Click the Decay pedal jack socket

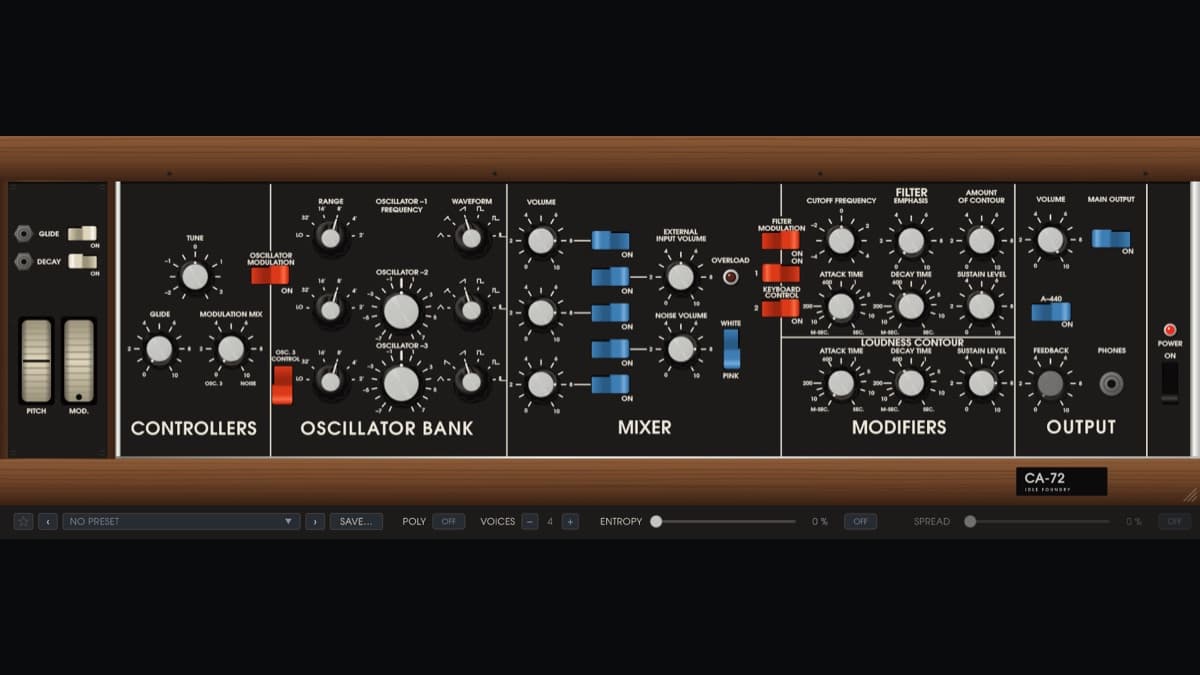pos(23,262)
